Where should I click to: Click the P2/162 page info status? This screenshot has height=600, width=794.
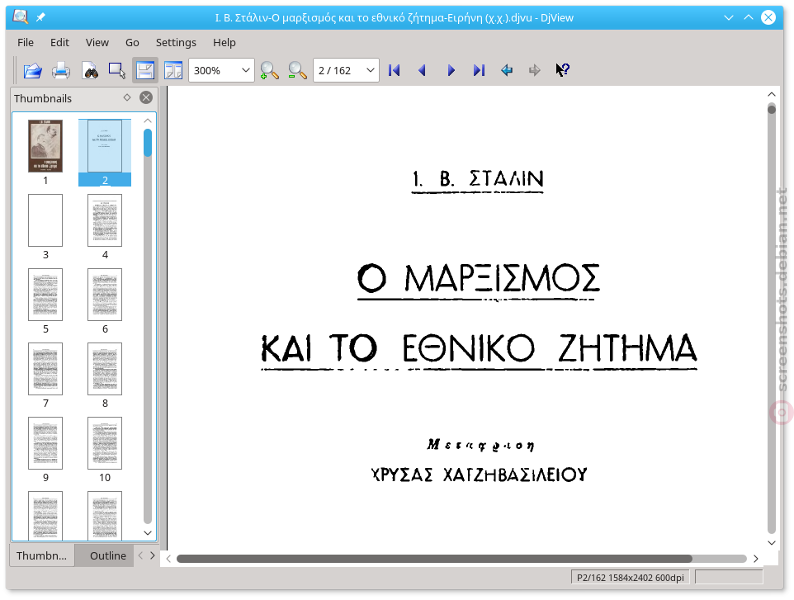click(630, 577)
